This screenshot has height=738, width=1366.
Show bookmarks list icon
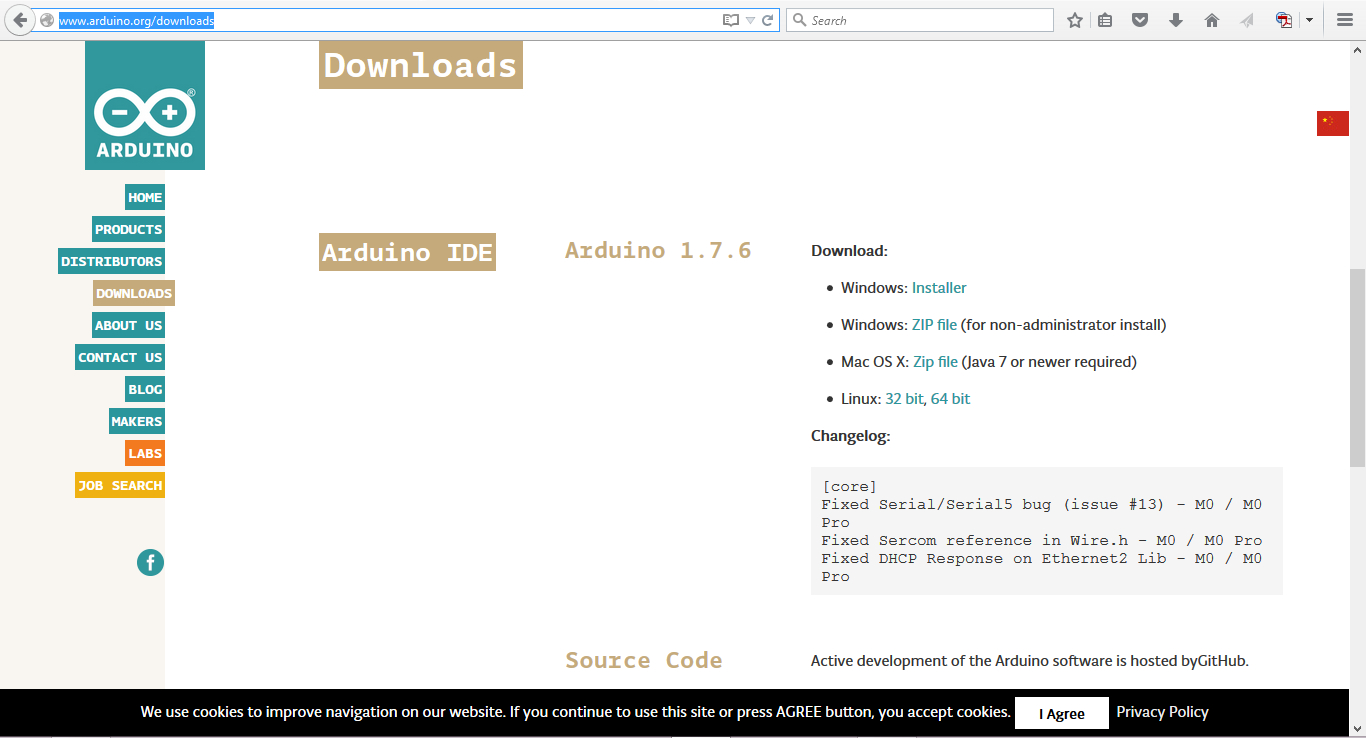point(1105,20)
